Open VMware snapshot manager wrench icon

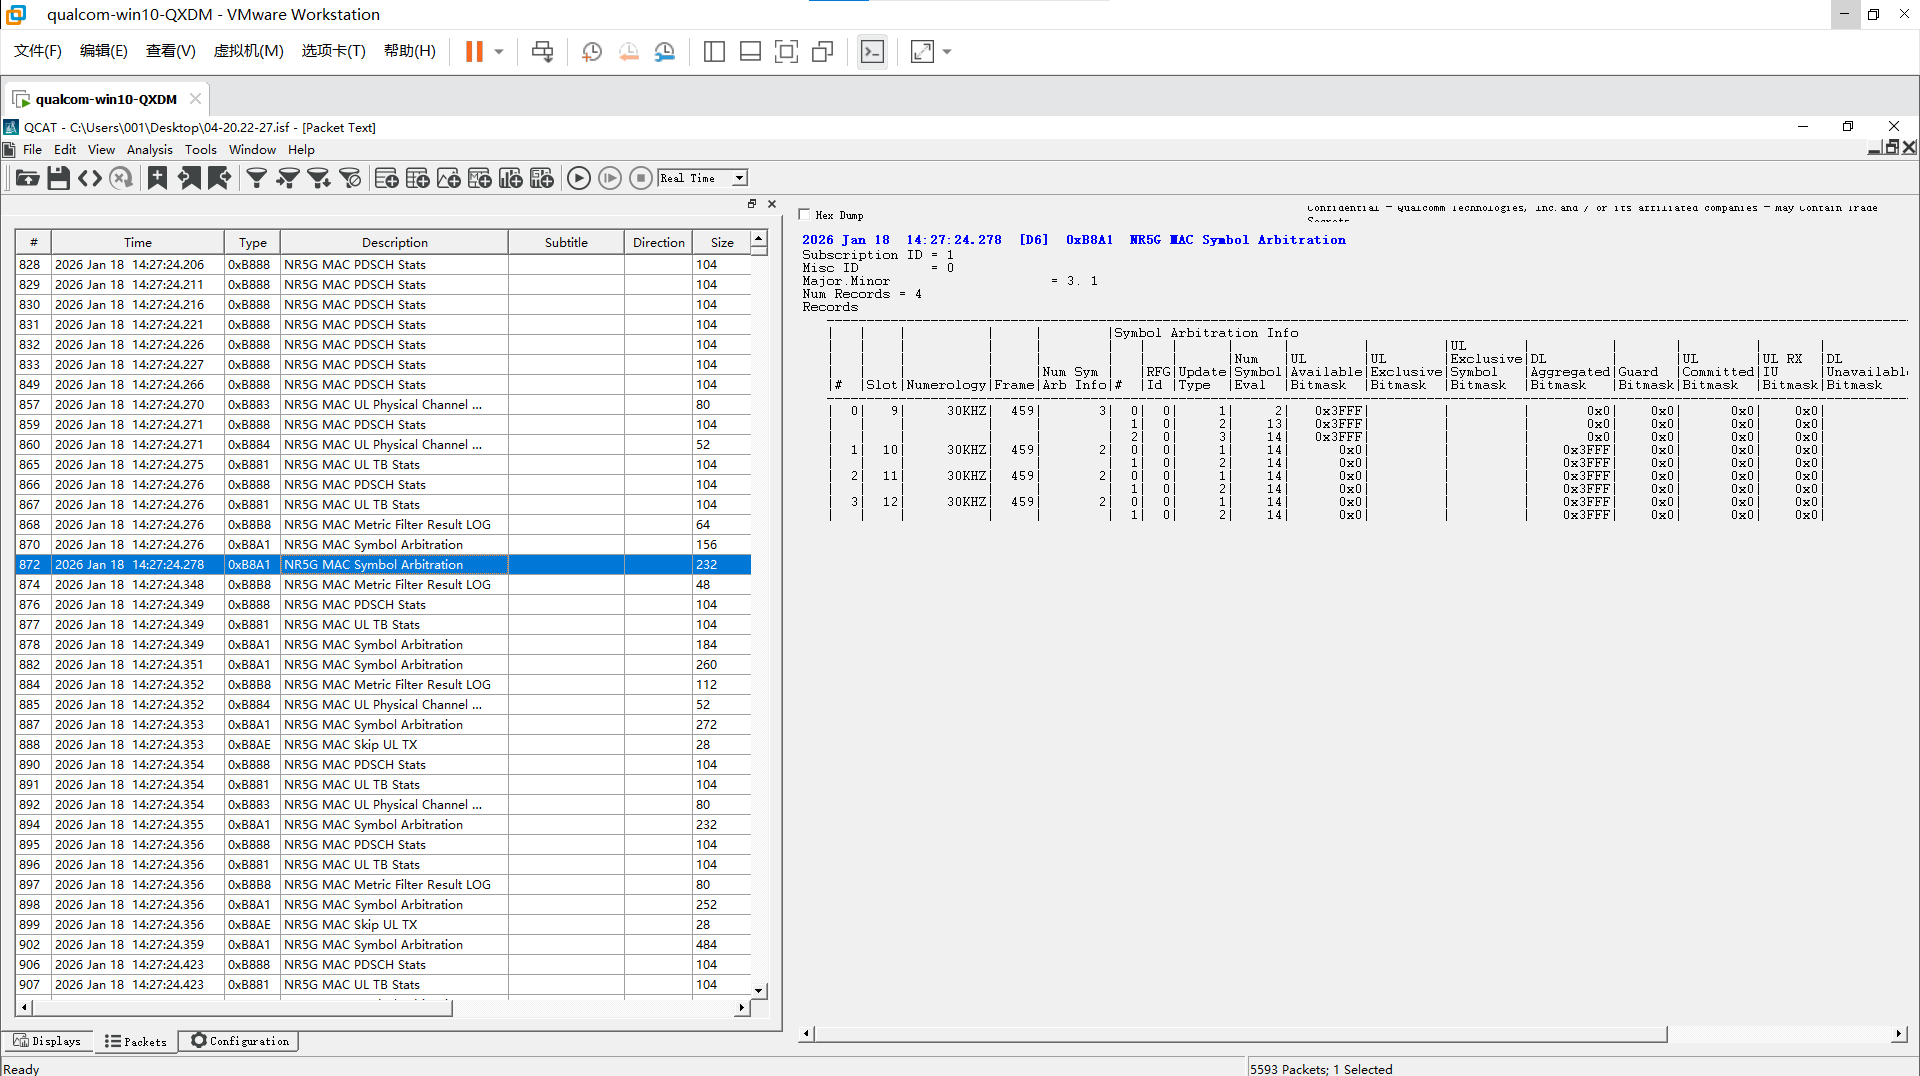tap(665, 52)
